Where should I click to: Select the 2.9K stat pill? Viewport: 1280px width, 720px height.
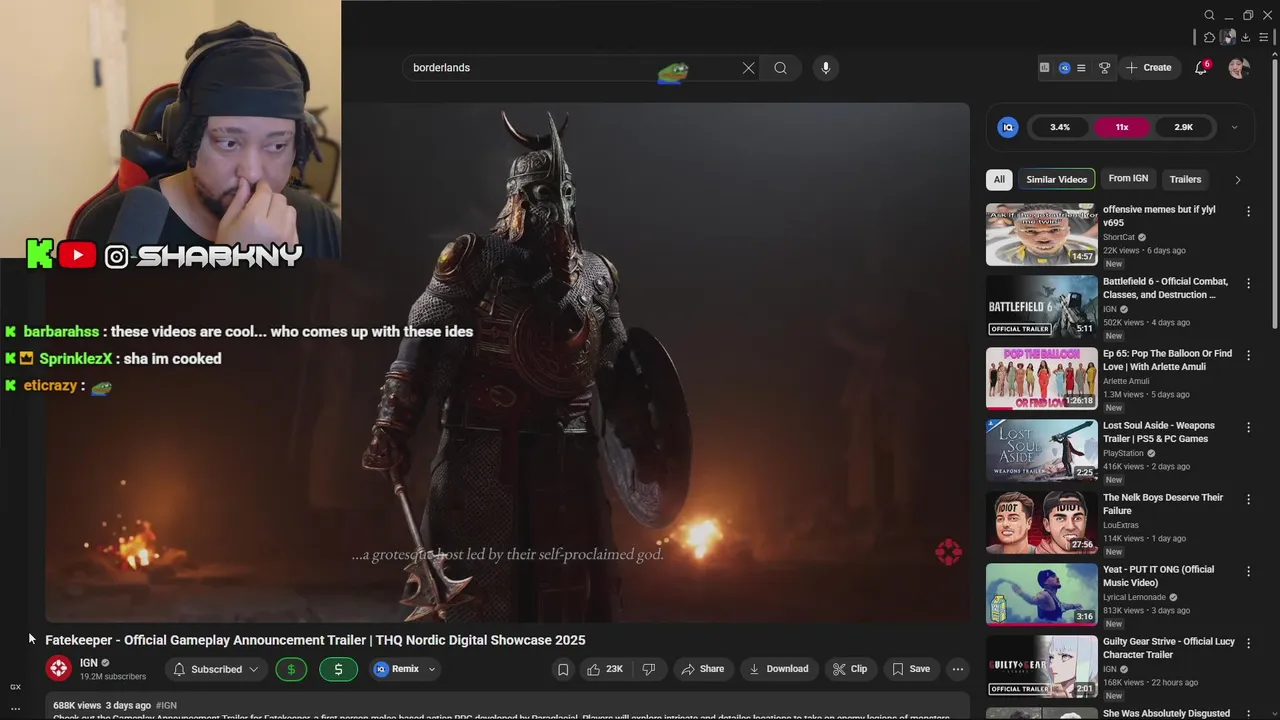click(x=1184, y=127)
